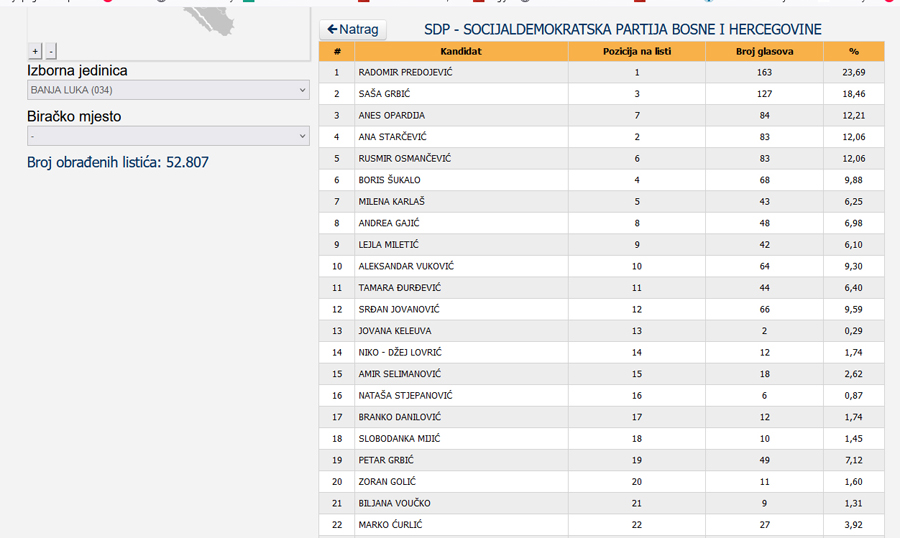Image resolution: width=900 pixels, height=538 pixels.
Task: Click the % column header
Action: tap(854, 52)
